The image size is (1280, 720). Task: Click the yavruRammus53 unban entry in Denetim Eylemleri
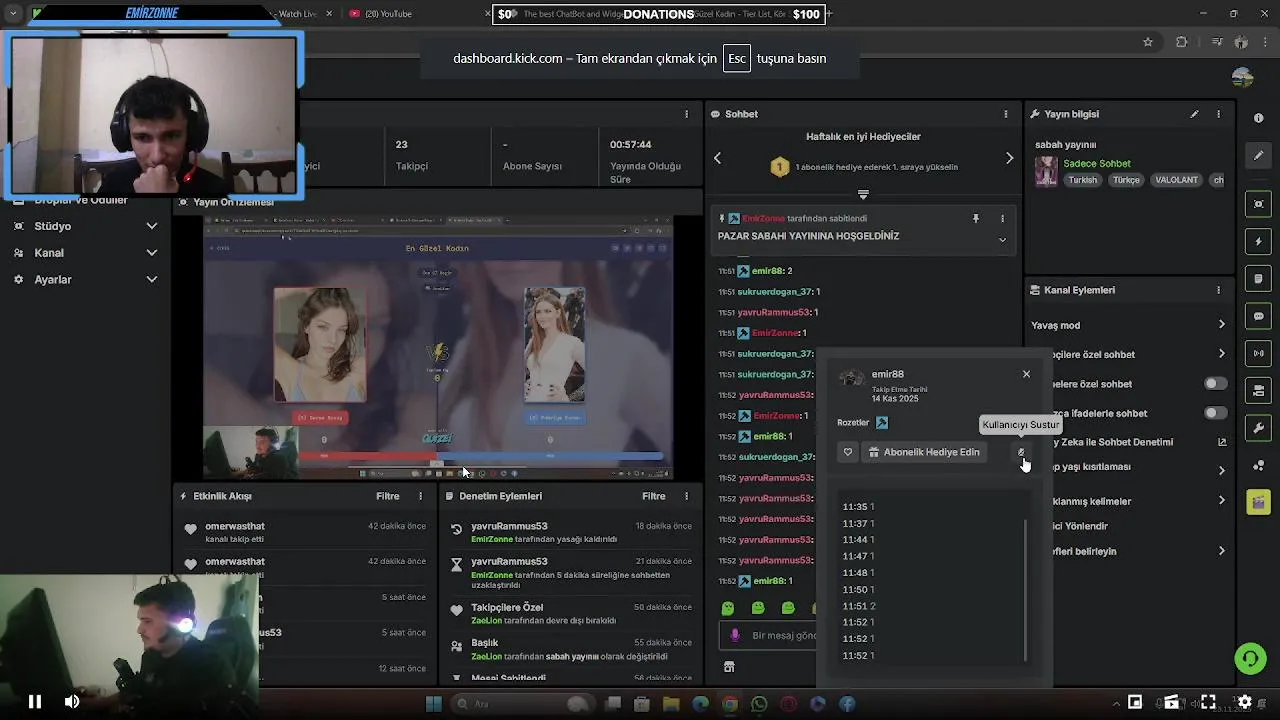pos(571,532)
